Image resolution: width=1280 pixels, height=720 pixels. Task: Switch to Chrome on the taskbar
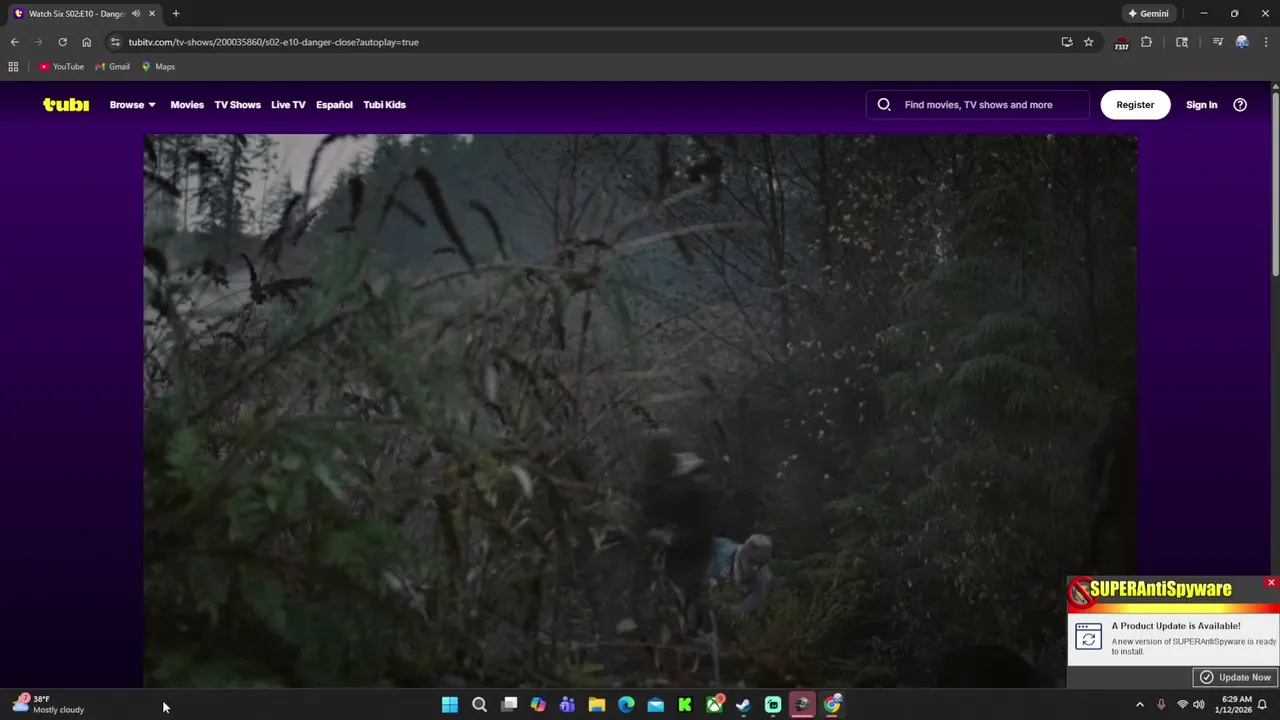click(x=832, y=705)
